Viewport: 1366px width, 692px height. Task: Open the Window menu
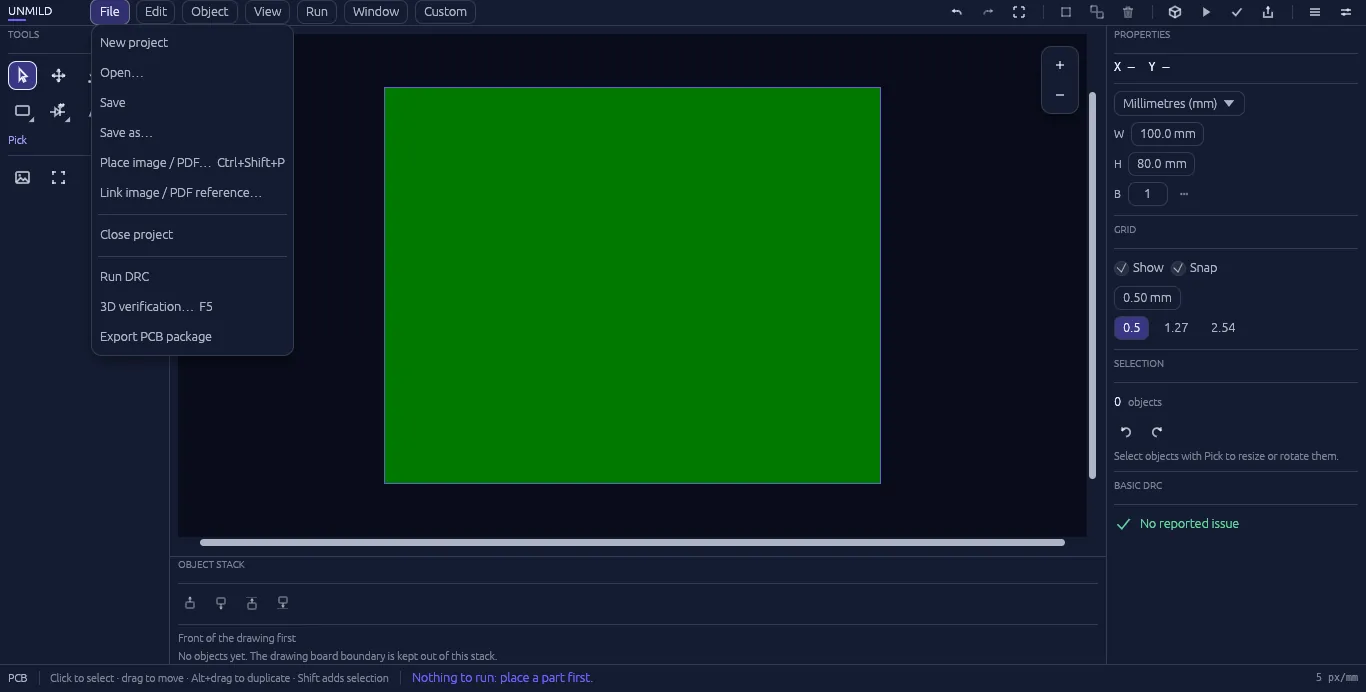coord(376,12)
